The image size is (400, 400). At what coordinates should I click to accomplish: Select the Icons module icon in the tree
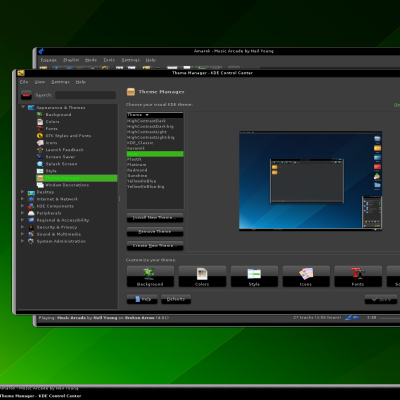[x=40, y=143]
